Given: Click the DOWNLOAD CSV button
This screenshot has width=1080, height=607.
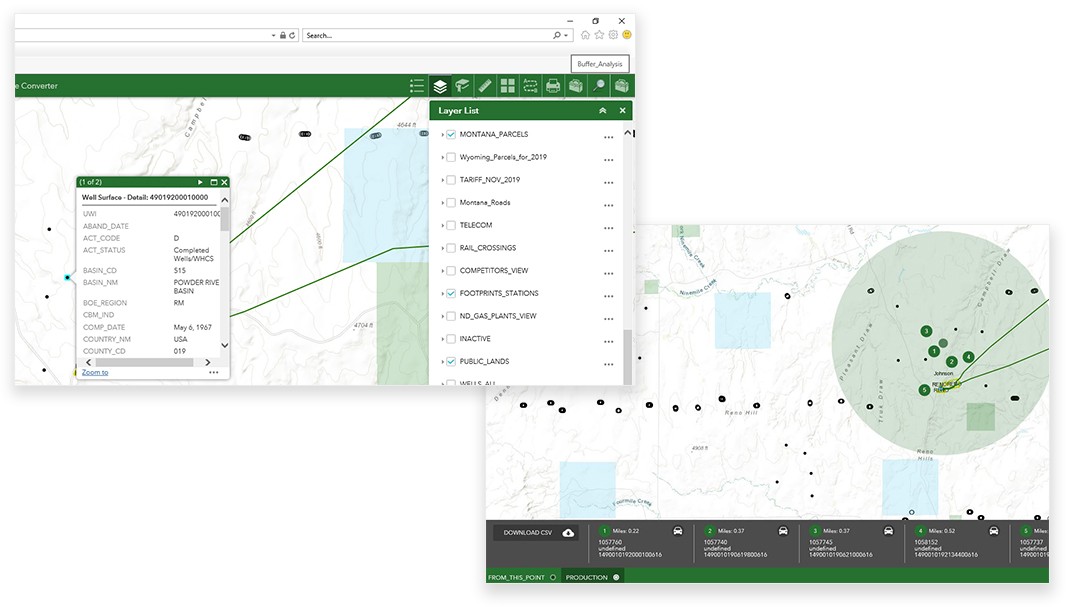Looking at the screenshot, I should tap(535, 533).
